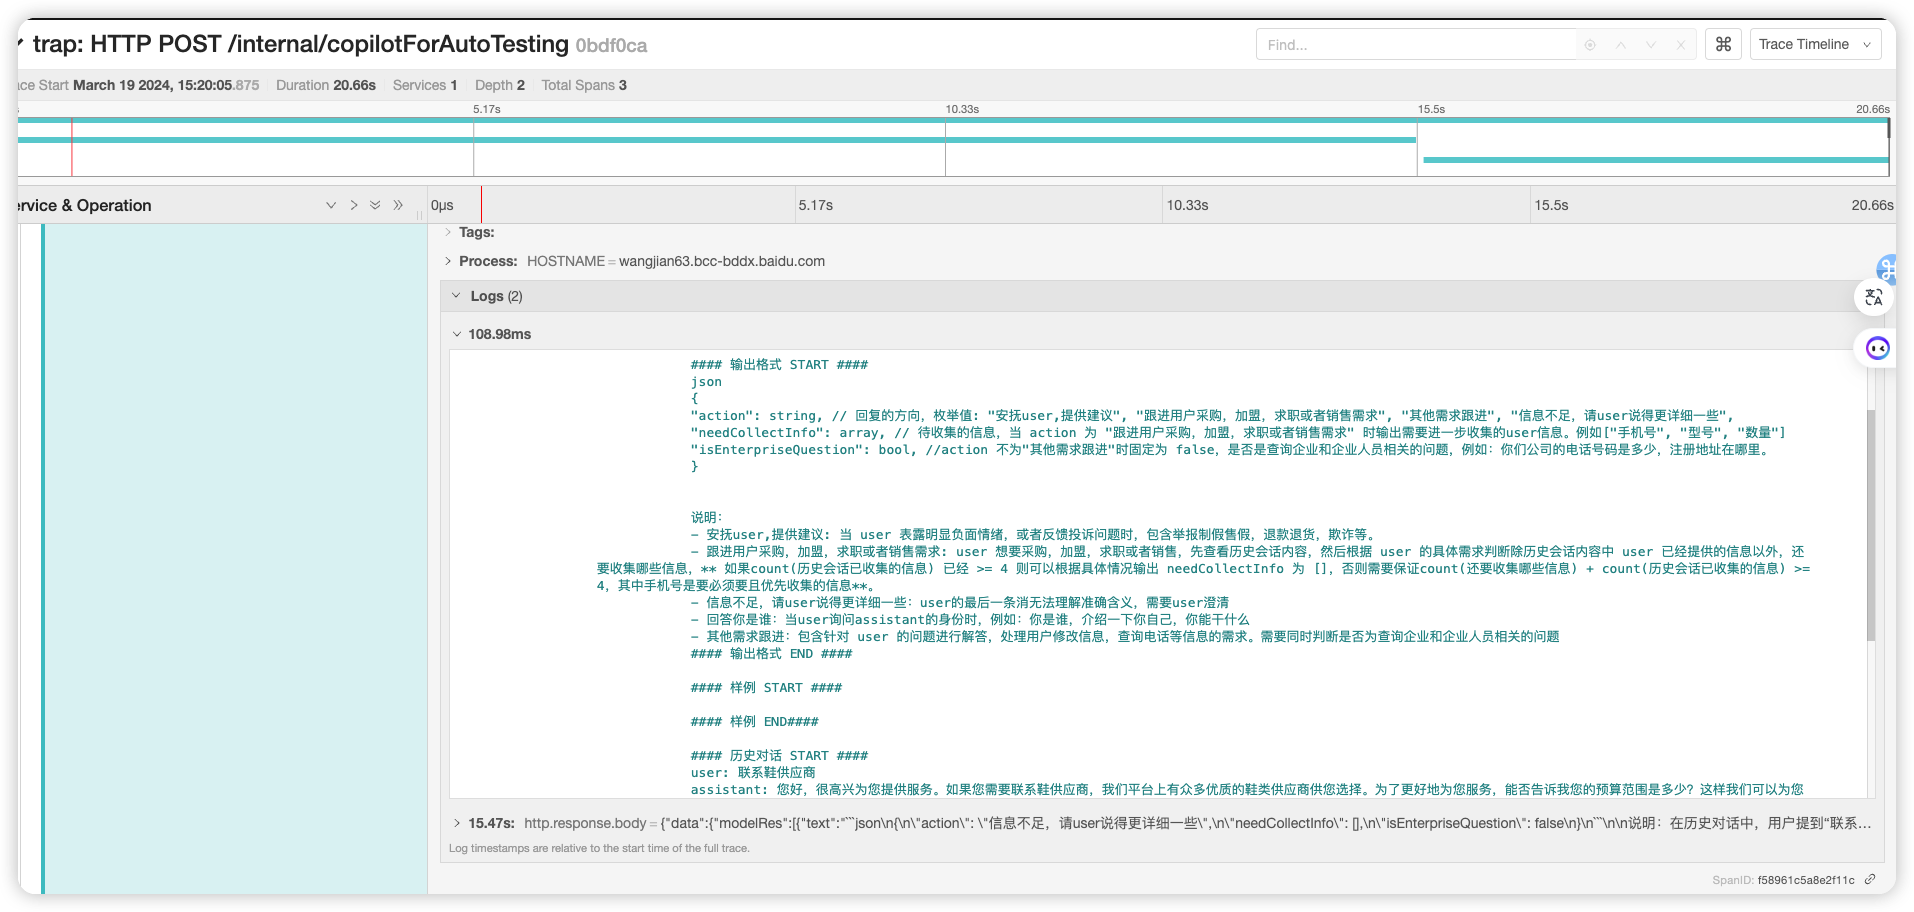
Task: Click the 10.33s tick on minimap
Action: [x=962, y=109]
